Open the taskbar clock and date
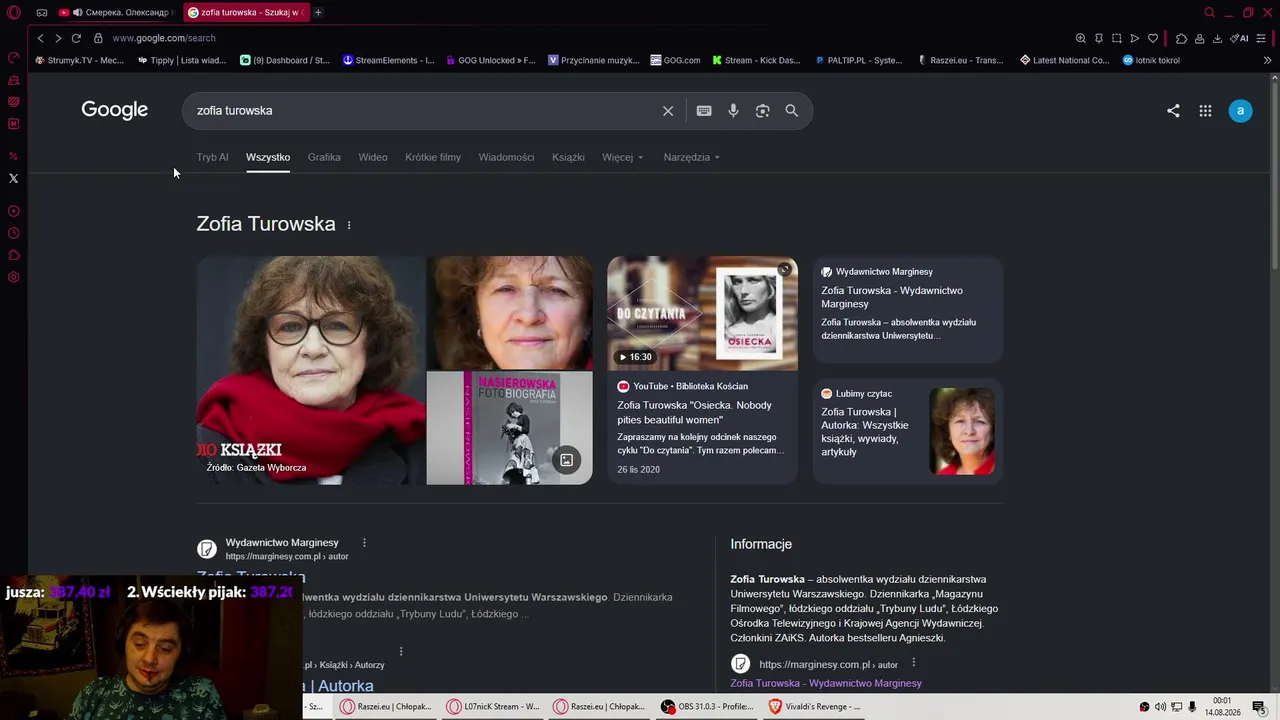 pos(1222,707)
